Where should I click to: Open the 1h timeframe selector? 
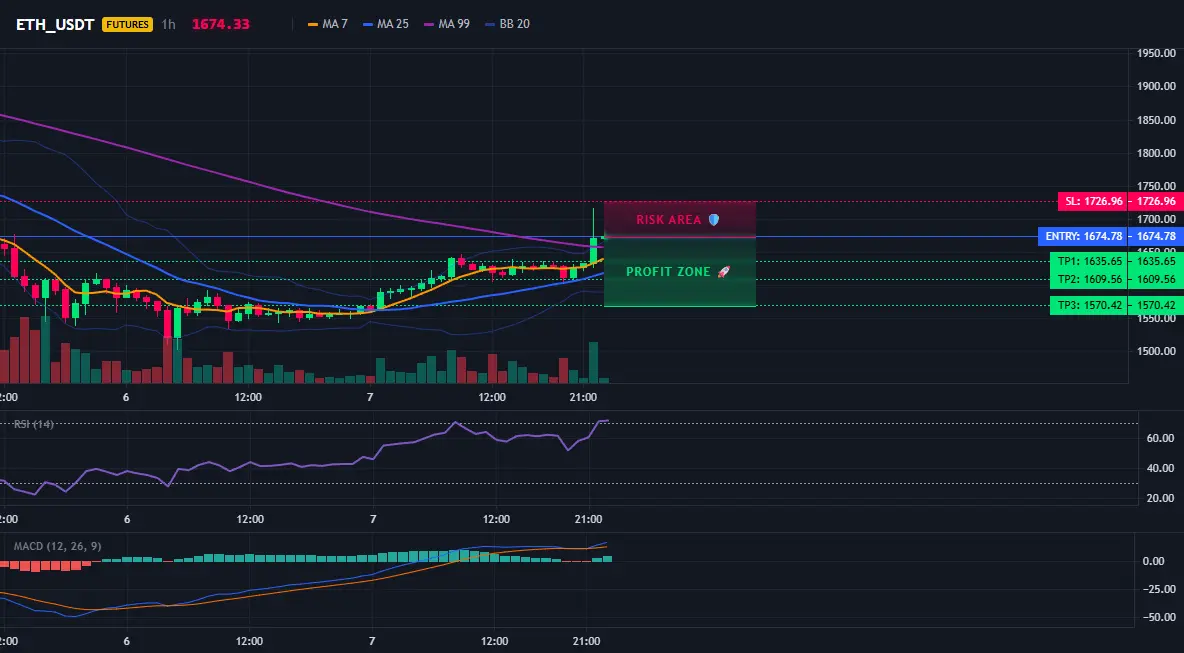[x=168, y=24]
